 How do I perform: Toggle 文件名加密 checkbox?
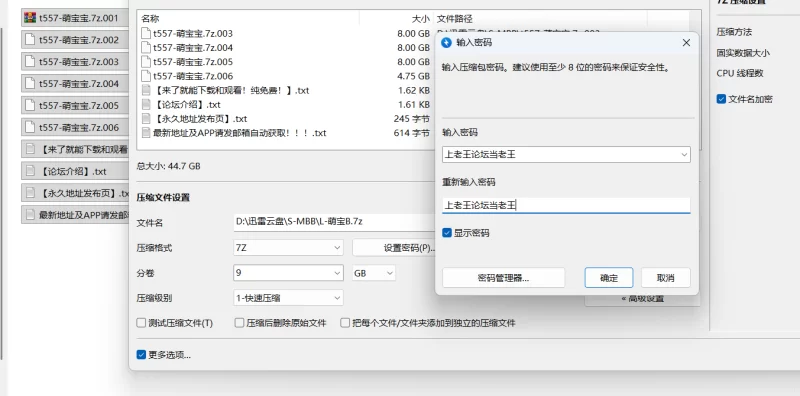tap(721, 99)
